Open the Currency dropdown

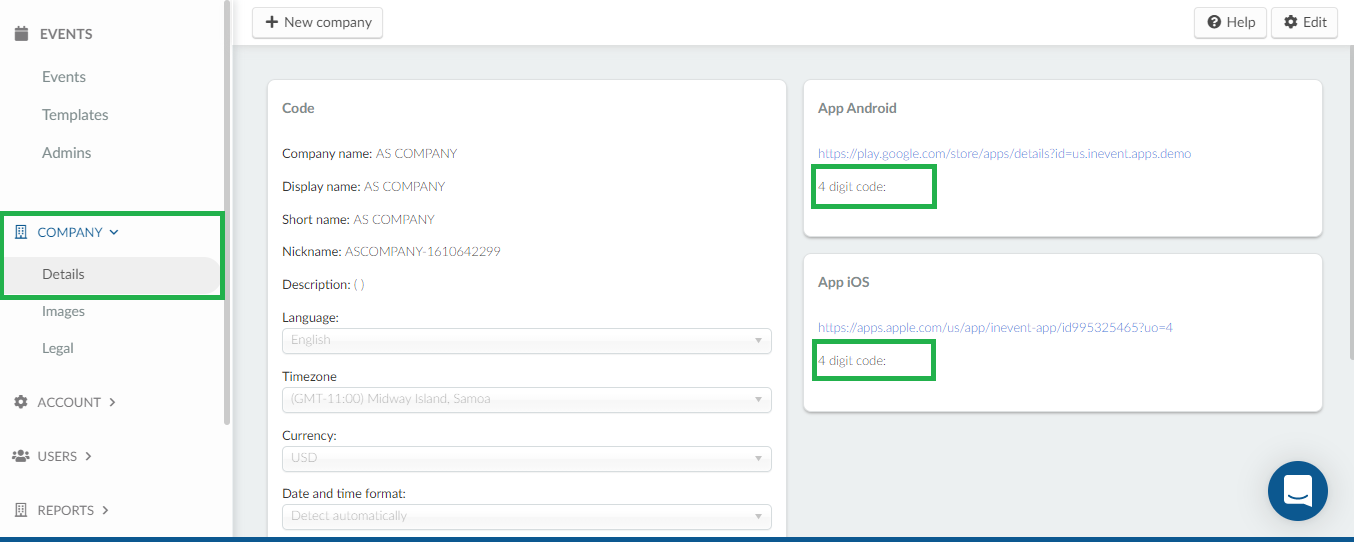[527, 458]
